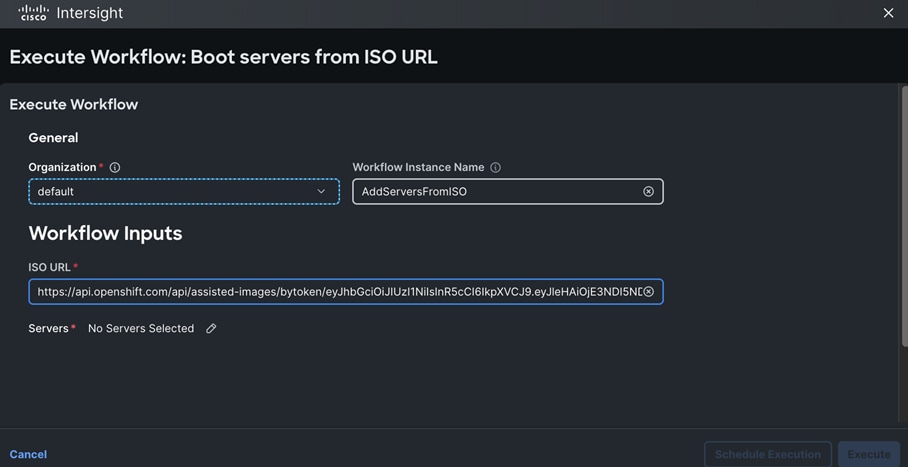Click the vertical scrollbar of the form

(905, 216)
